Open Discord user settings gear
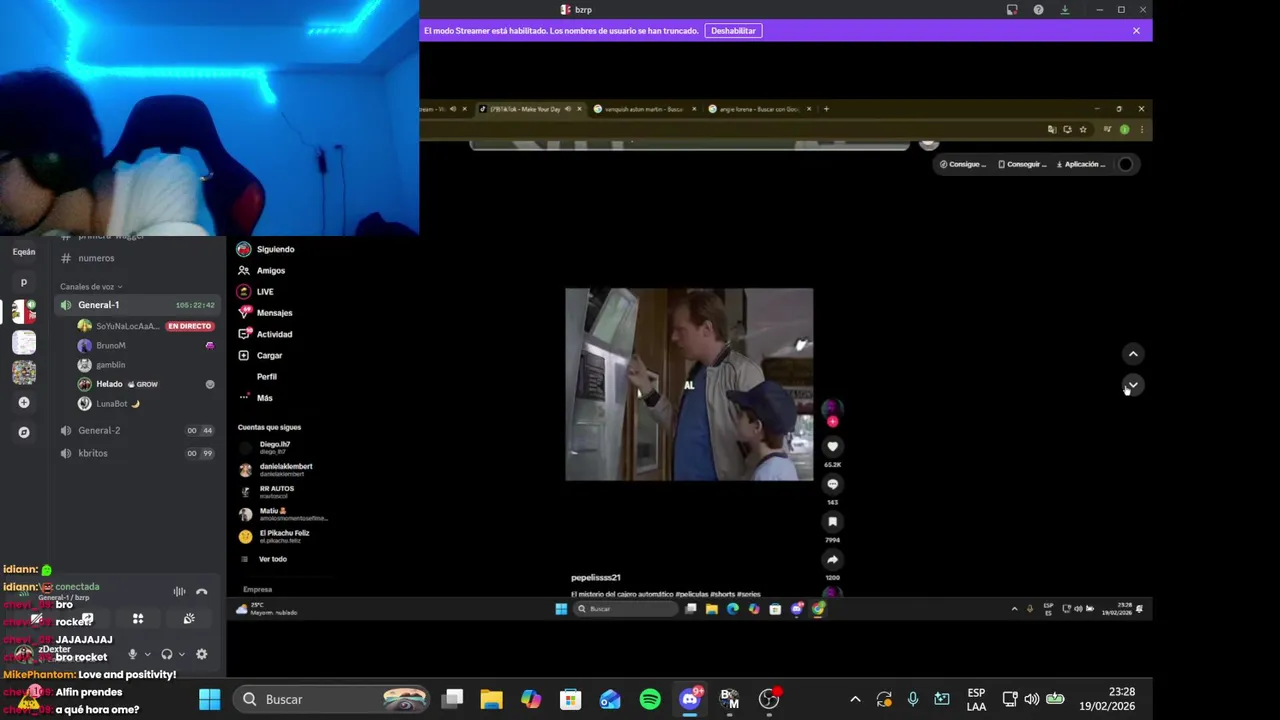Viewport: 1280px width, 720px height. coord(201,655)
